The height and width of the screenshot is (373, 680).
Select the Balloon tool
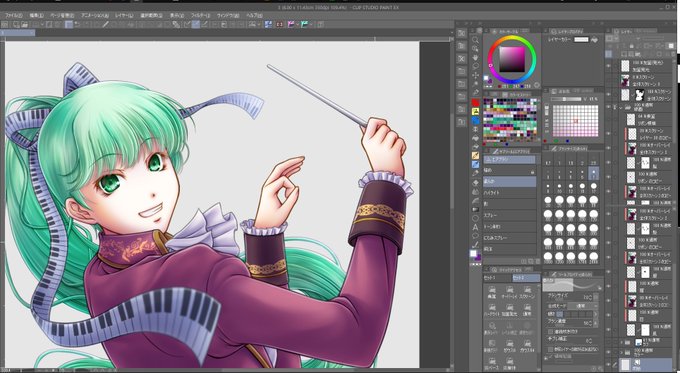[x=475, y=236]
